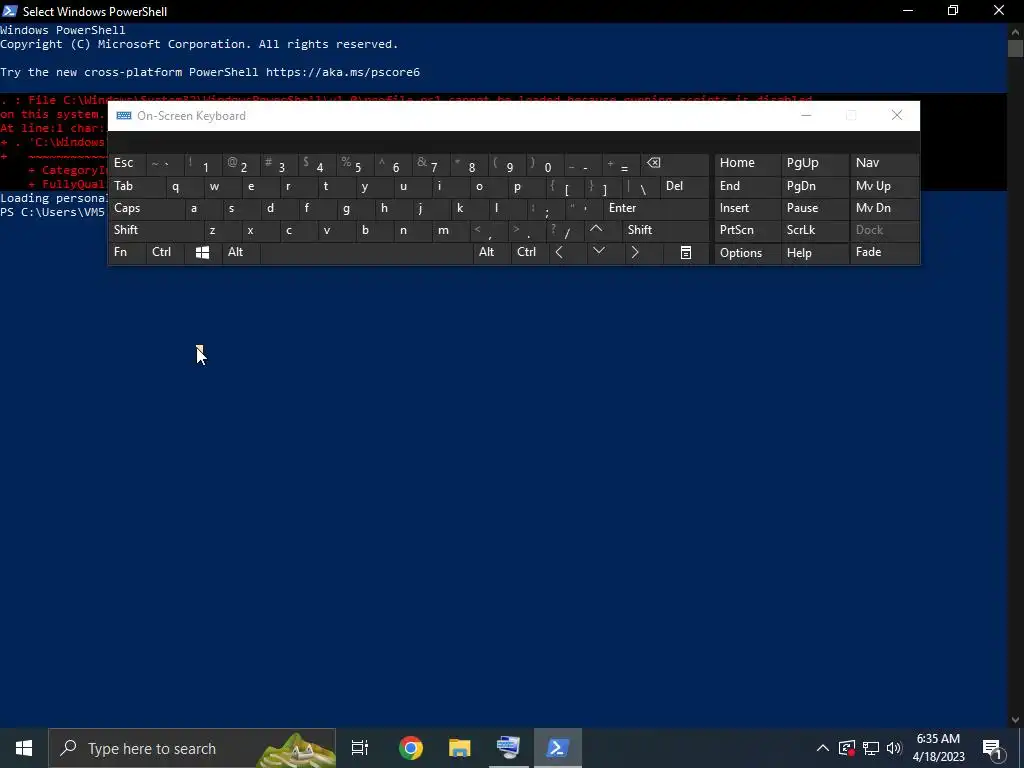Click the PowerShell taskbar icon
This screenshot has width=1024, height=768.
coord(558,748)
